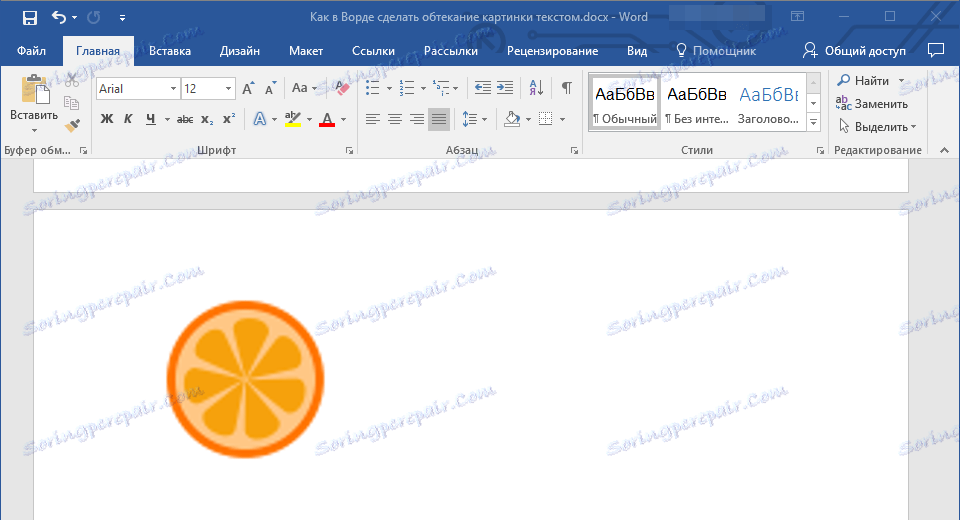This screenshot has width=960, height=520.
Task: Open the Абзац dialog launcher
Action: [x=574, y=151]
